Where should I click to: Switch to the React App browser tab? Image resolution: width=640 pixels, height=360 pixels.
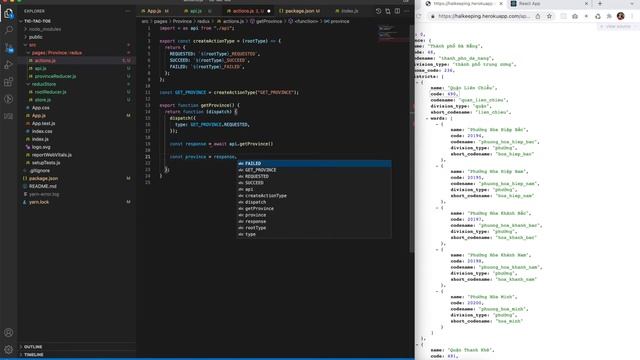tap(548, 4)
